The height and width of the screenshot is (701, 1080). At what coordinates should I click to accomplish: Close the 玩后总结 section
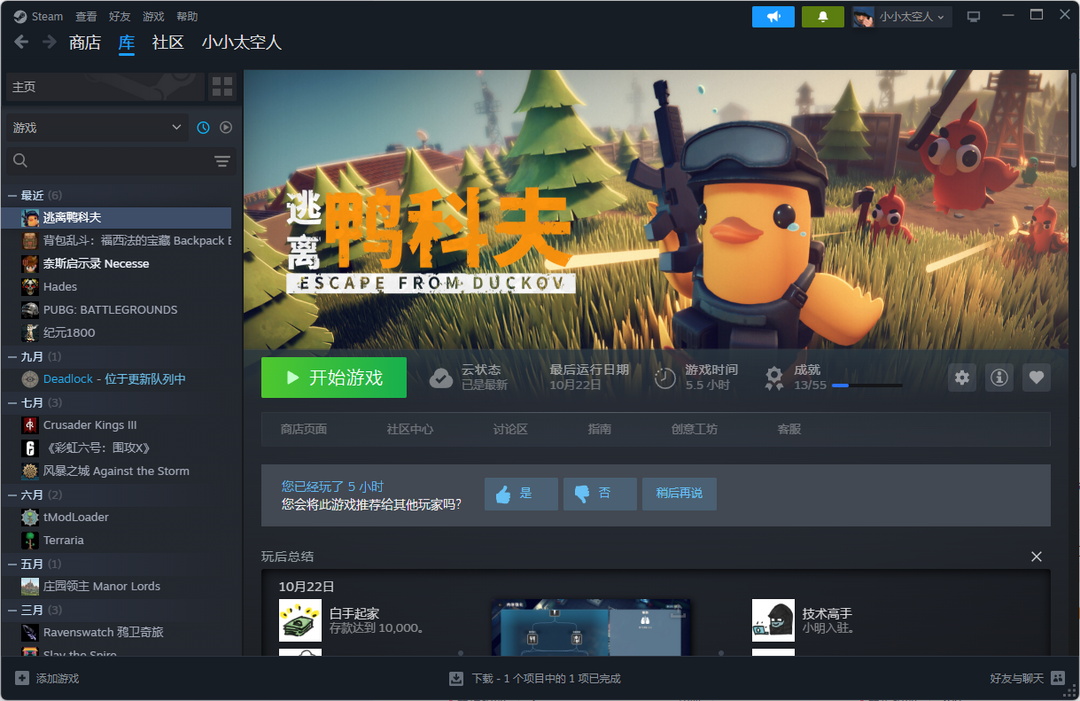tap(1036, 556)
